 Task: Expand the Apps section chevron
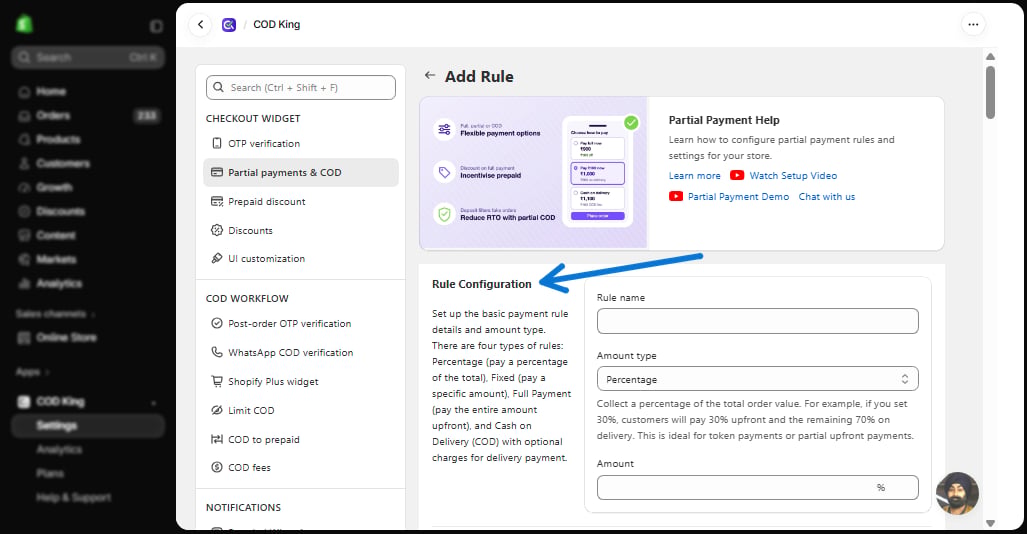[x=48, y=372]
